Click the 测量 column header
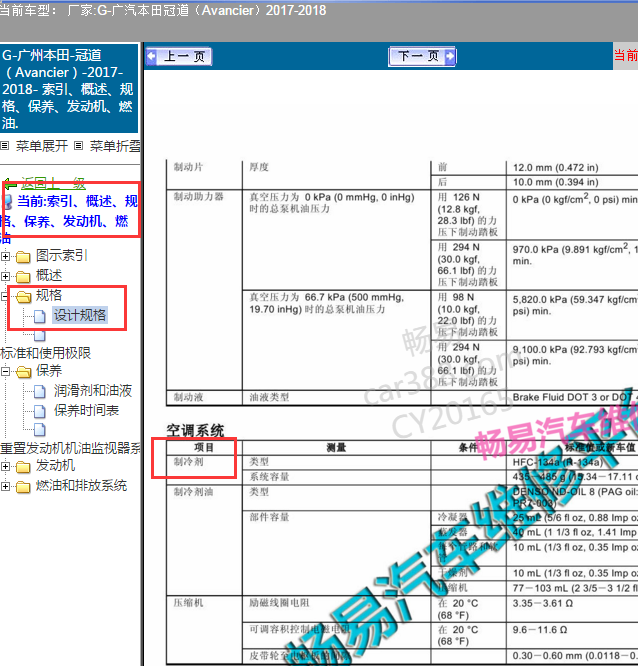Viewport: 638px width, 666px height. [336, 447]
